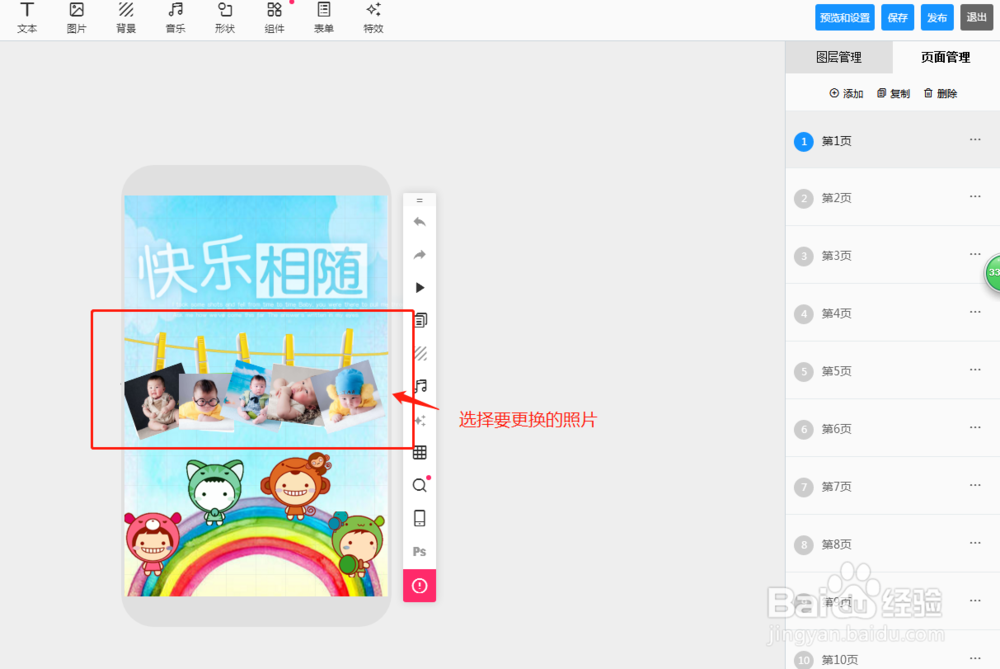Select 第8页 in page list
This screenshot has height=669, width=1000.
pyautogui.click(x=893, y=544)
